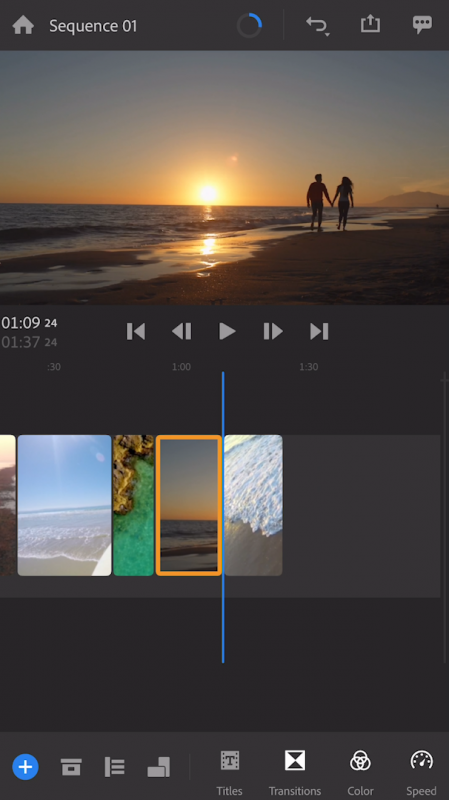Screen dimensions: 449x800
Task: Open the project assets bin icon
Action: (71, 767)
